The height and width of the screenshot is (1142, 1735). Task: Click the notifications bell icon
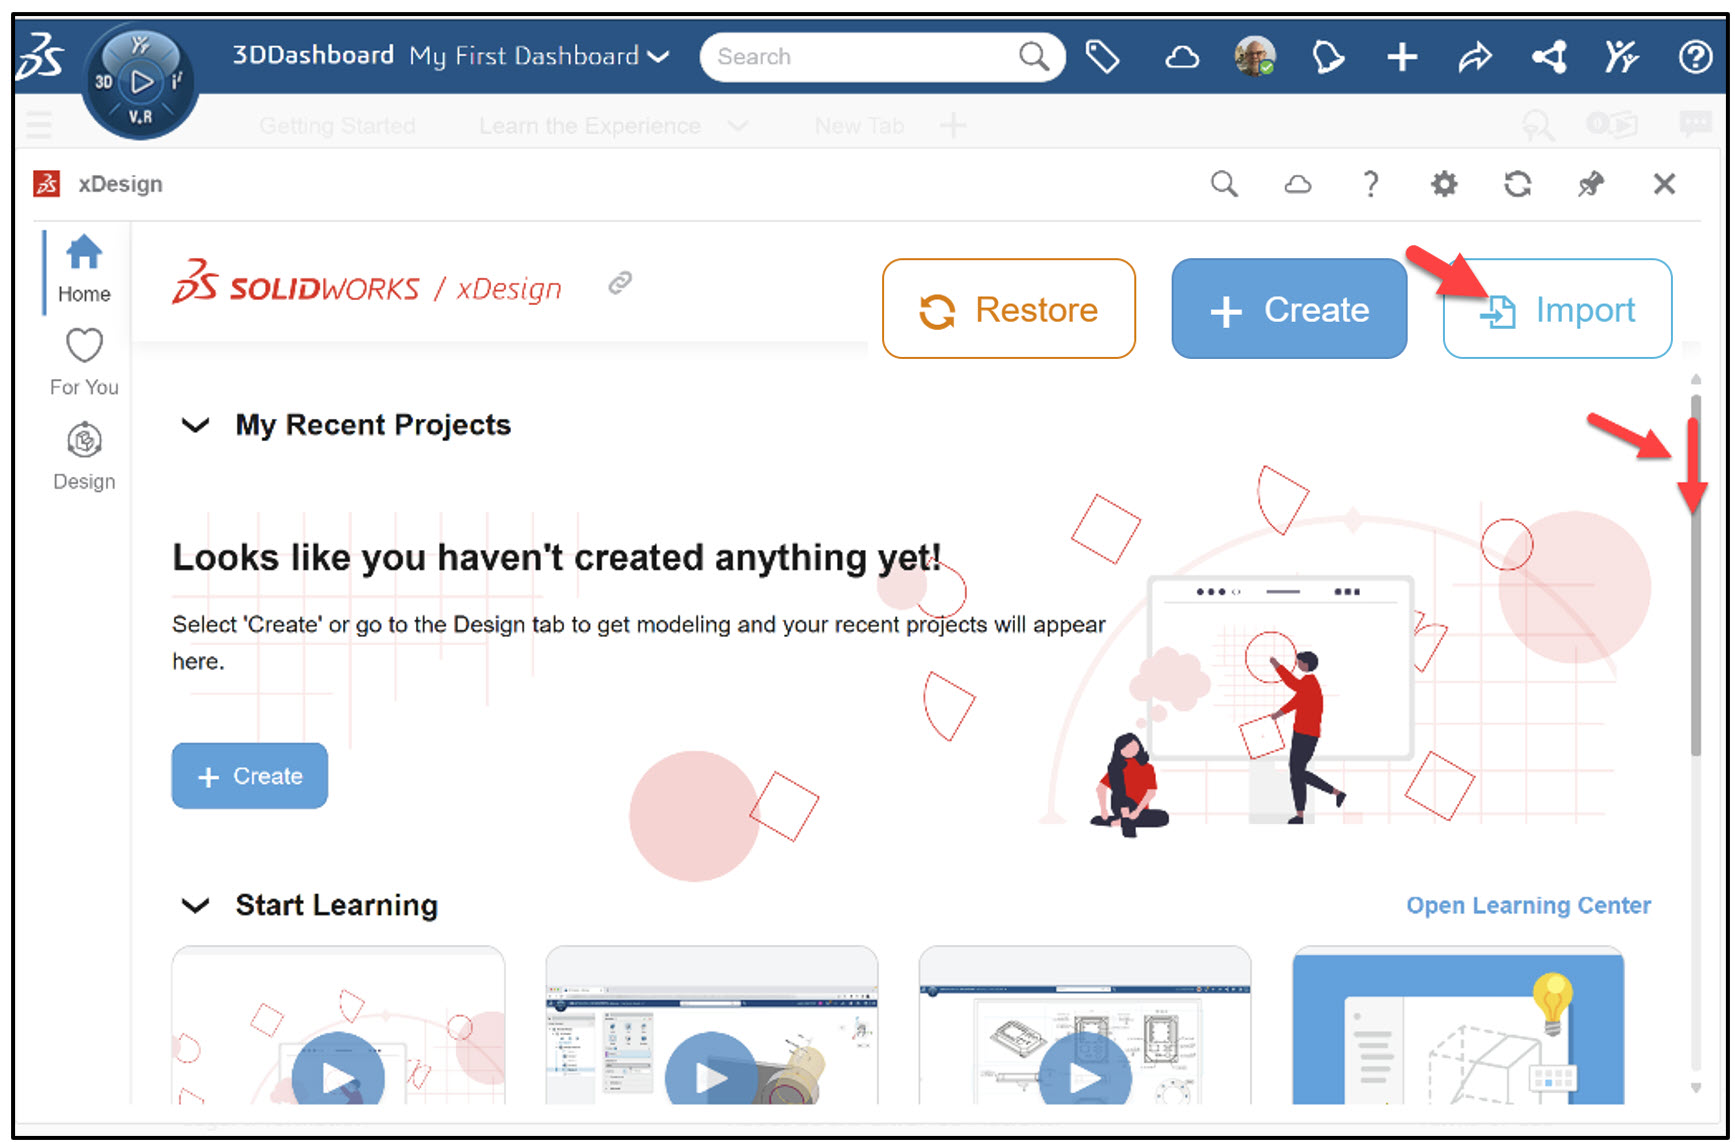pos(1327,57)
